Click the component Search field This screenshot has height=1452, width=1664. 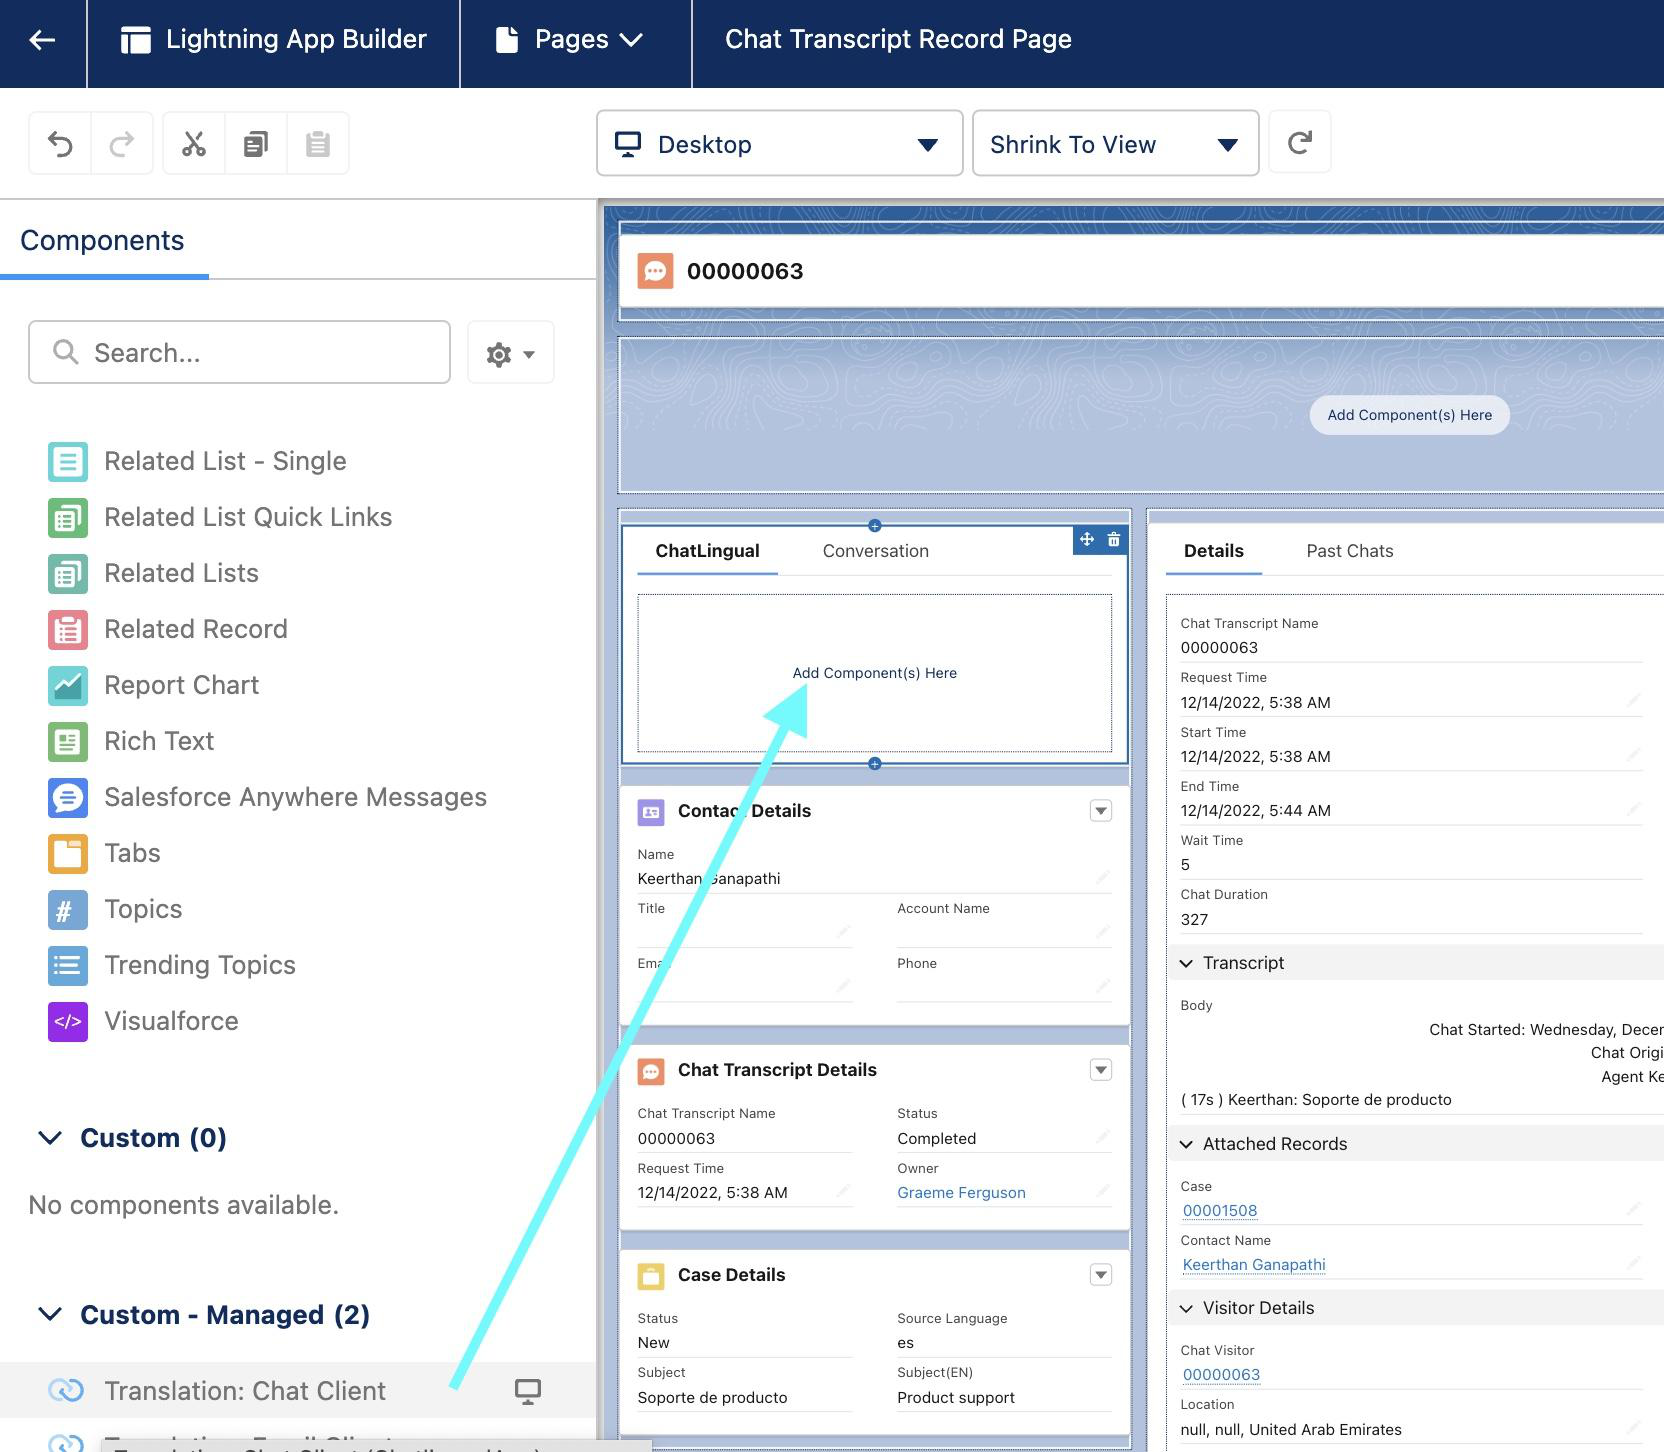coord(240,352)
